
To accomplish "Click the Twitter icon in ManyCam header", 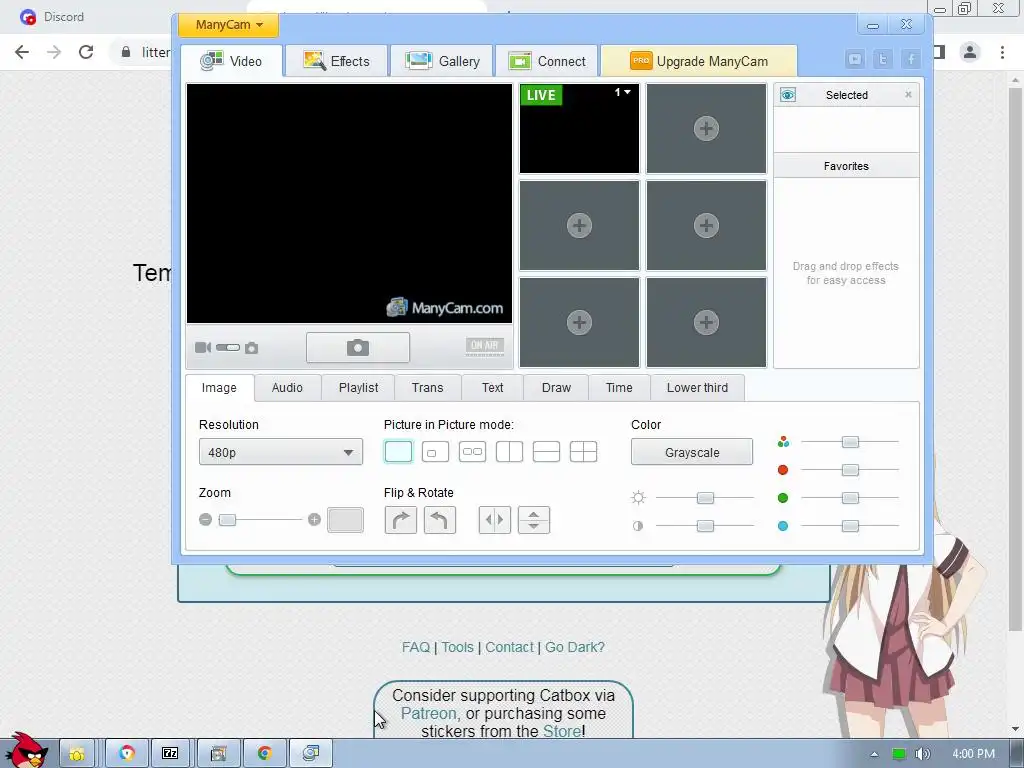I will click(x=883, y=59).
